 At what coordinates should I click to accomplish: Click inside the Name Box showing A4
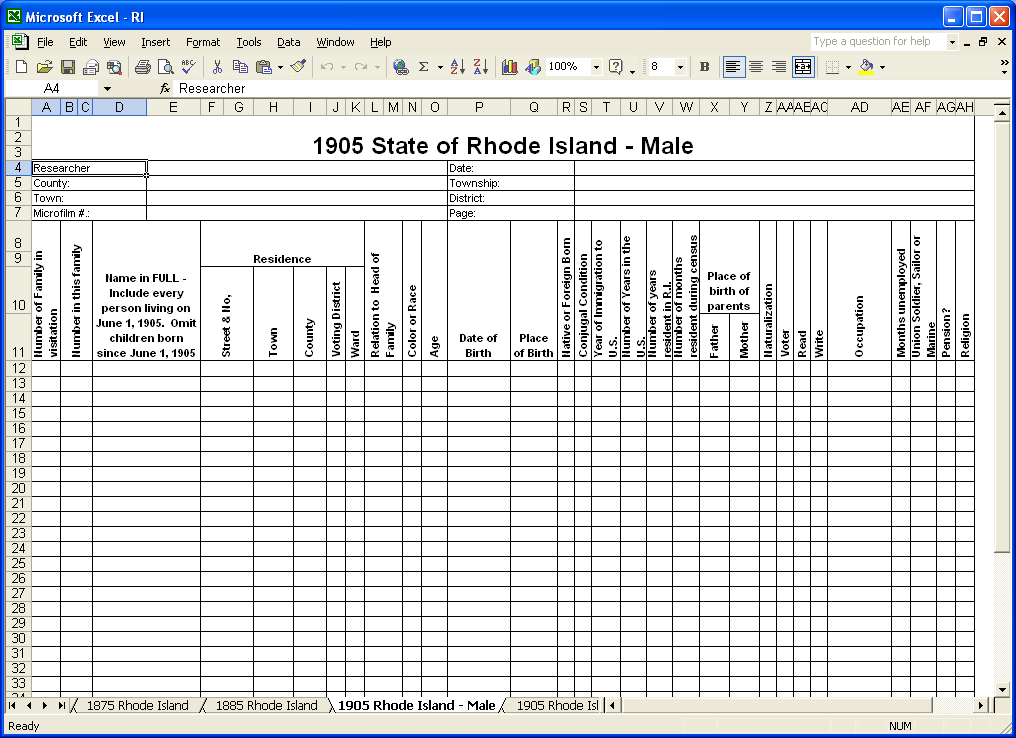pyautogui.click(x=52, y=88)
